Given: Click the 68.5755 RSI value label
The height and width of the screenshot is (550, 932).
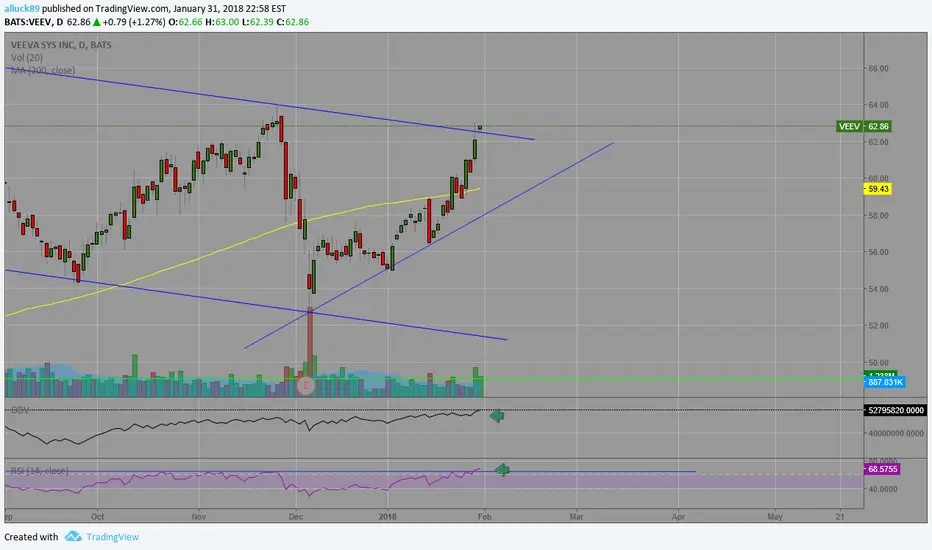Looking at the screenshot, I should (882, 469).
